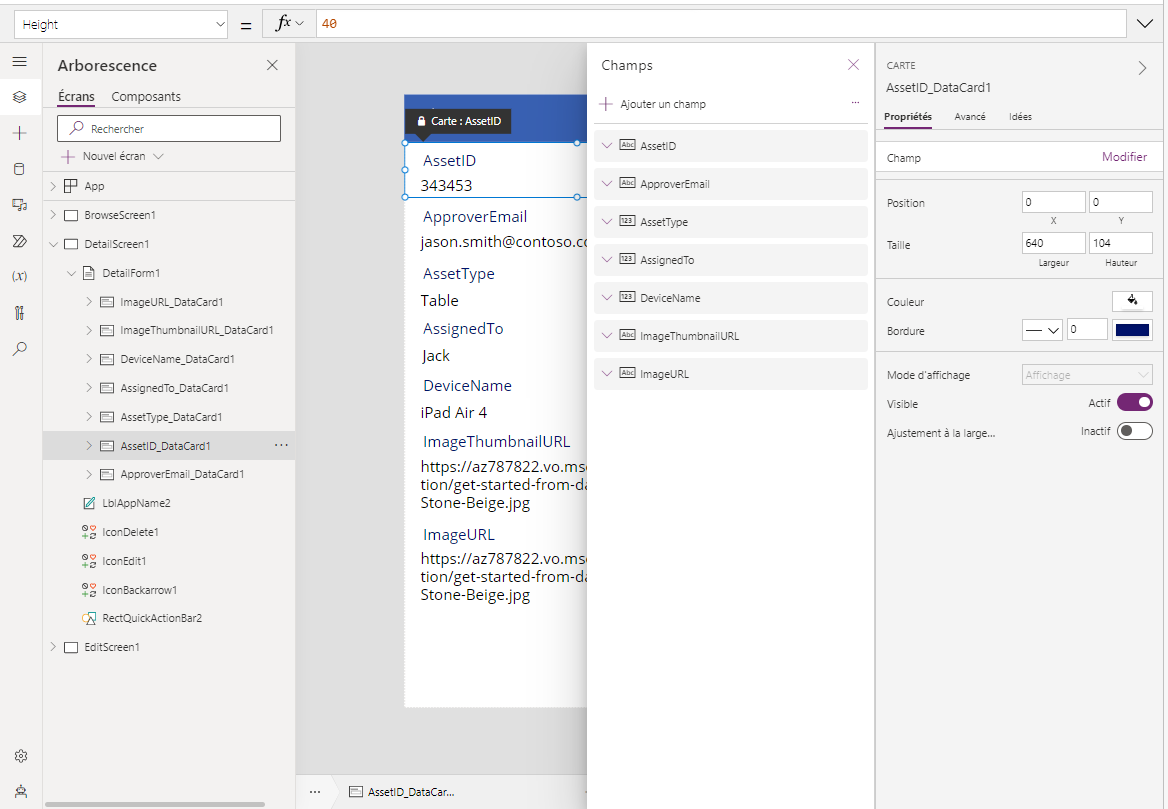
Task: Select the IconEdit1 item in tree
Action: coord(124,561)
